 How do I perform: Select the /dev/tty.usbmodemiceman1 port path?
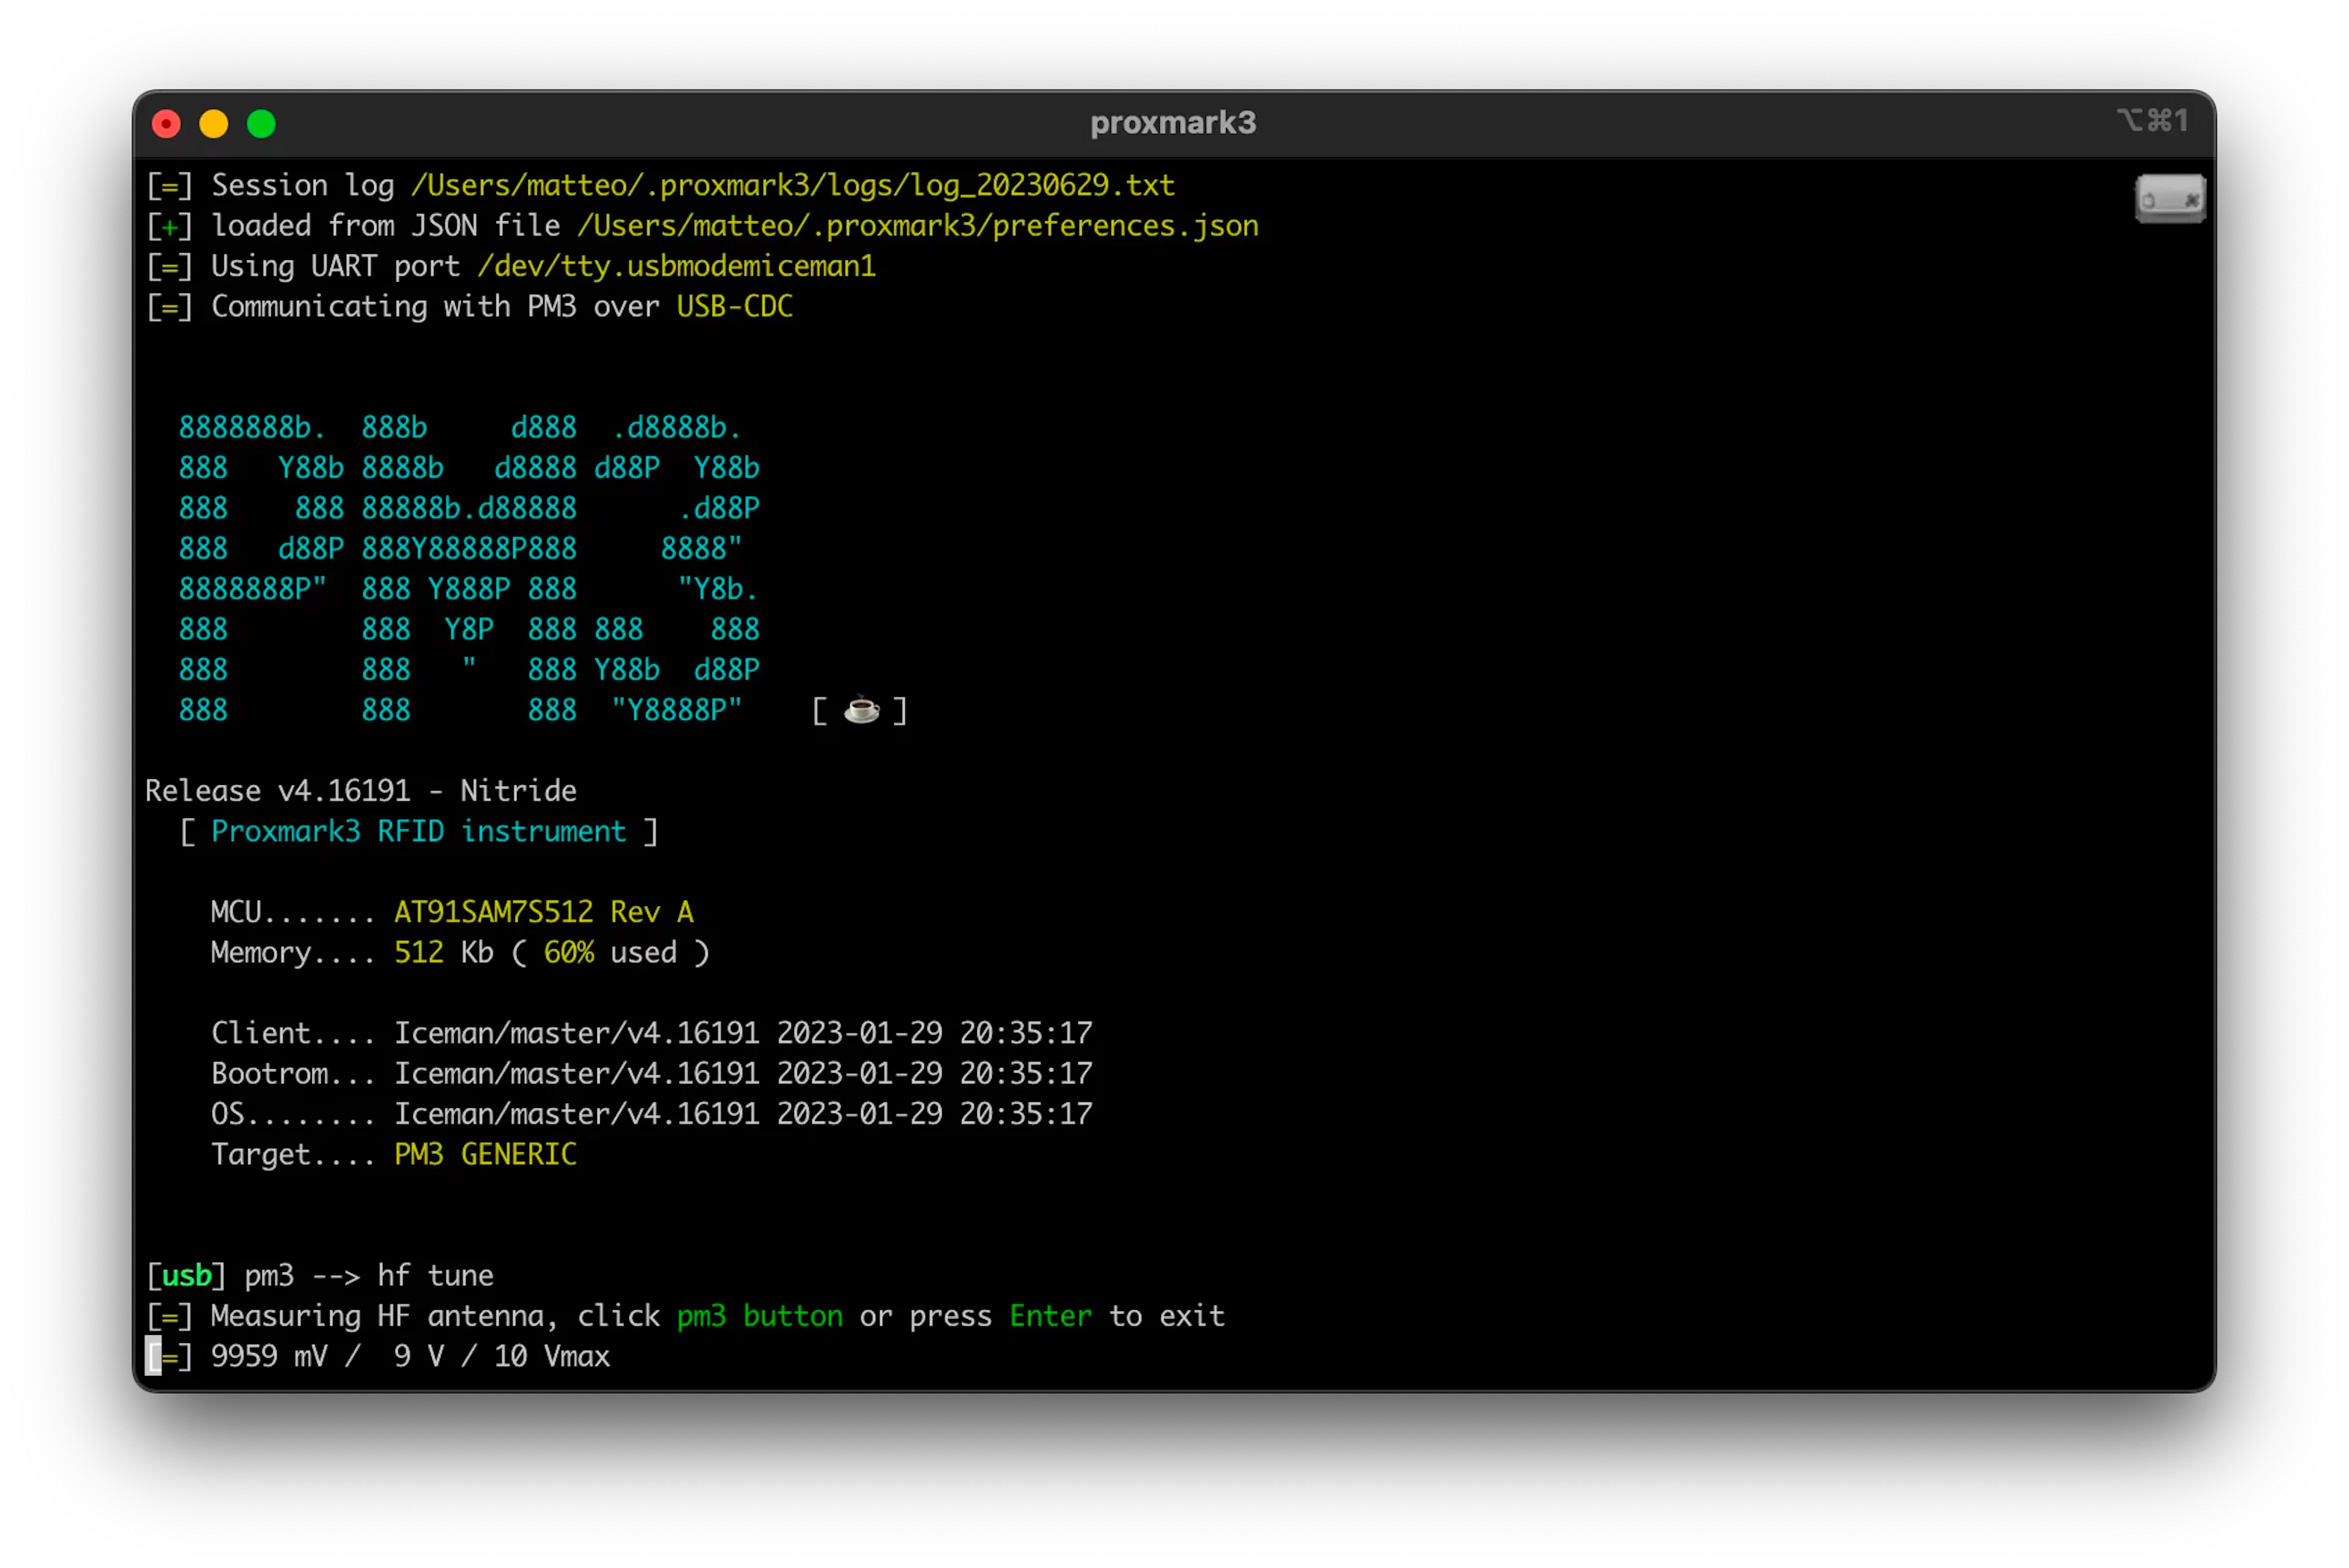[676, 266]
